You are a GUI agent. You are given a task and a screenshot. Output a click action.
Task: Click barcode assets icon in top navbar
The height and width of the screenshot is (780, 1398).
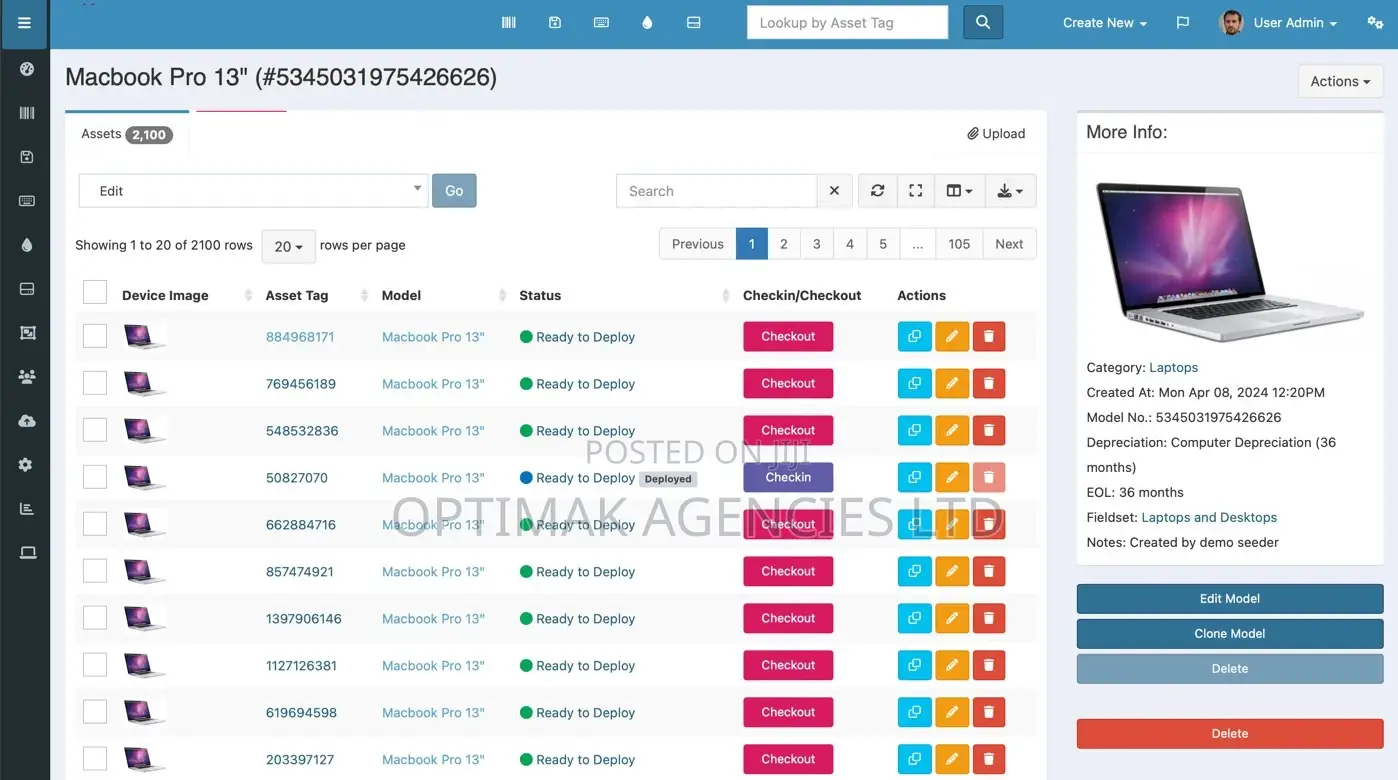coord(509,22)
